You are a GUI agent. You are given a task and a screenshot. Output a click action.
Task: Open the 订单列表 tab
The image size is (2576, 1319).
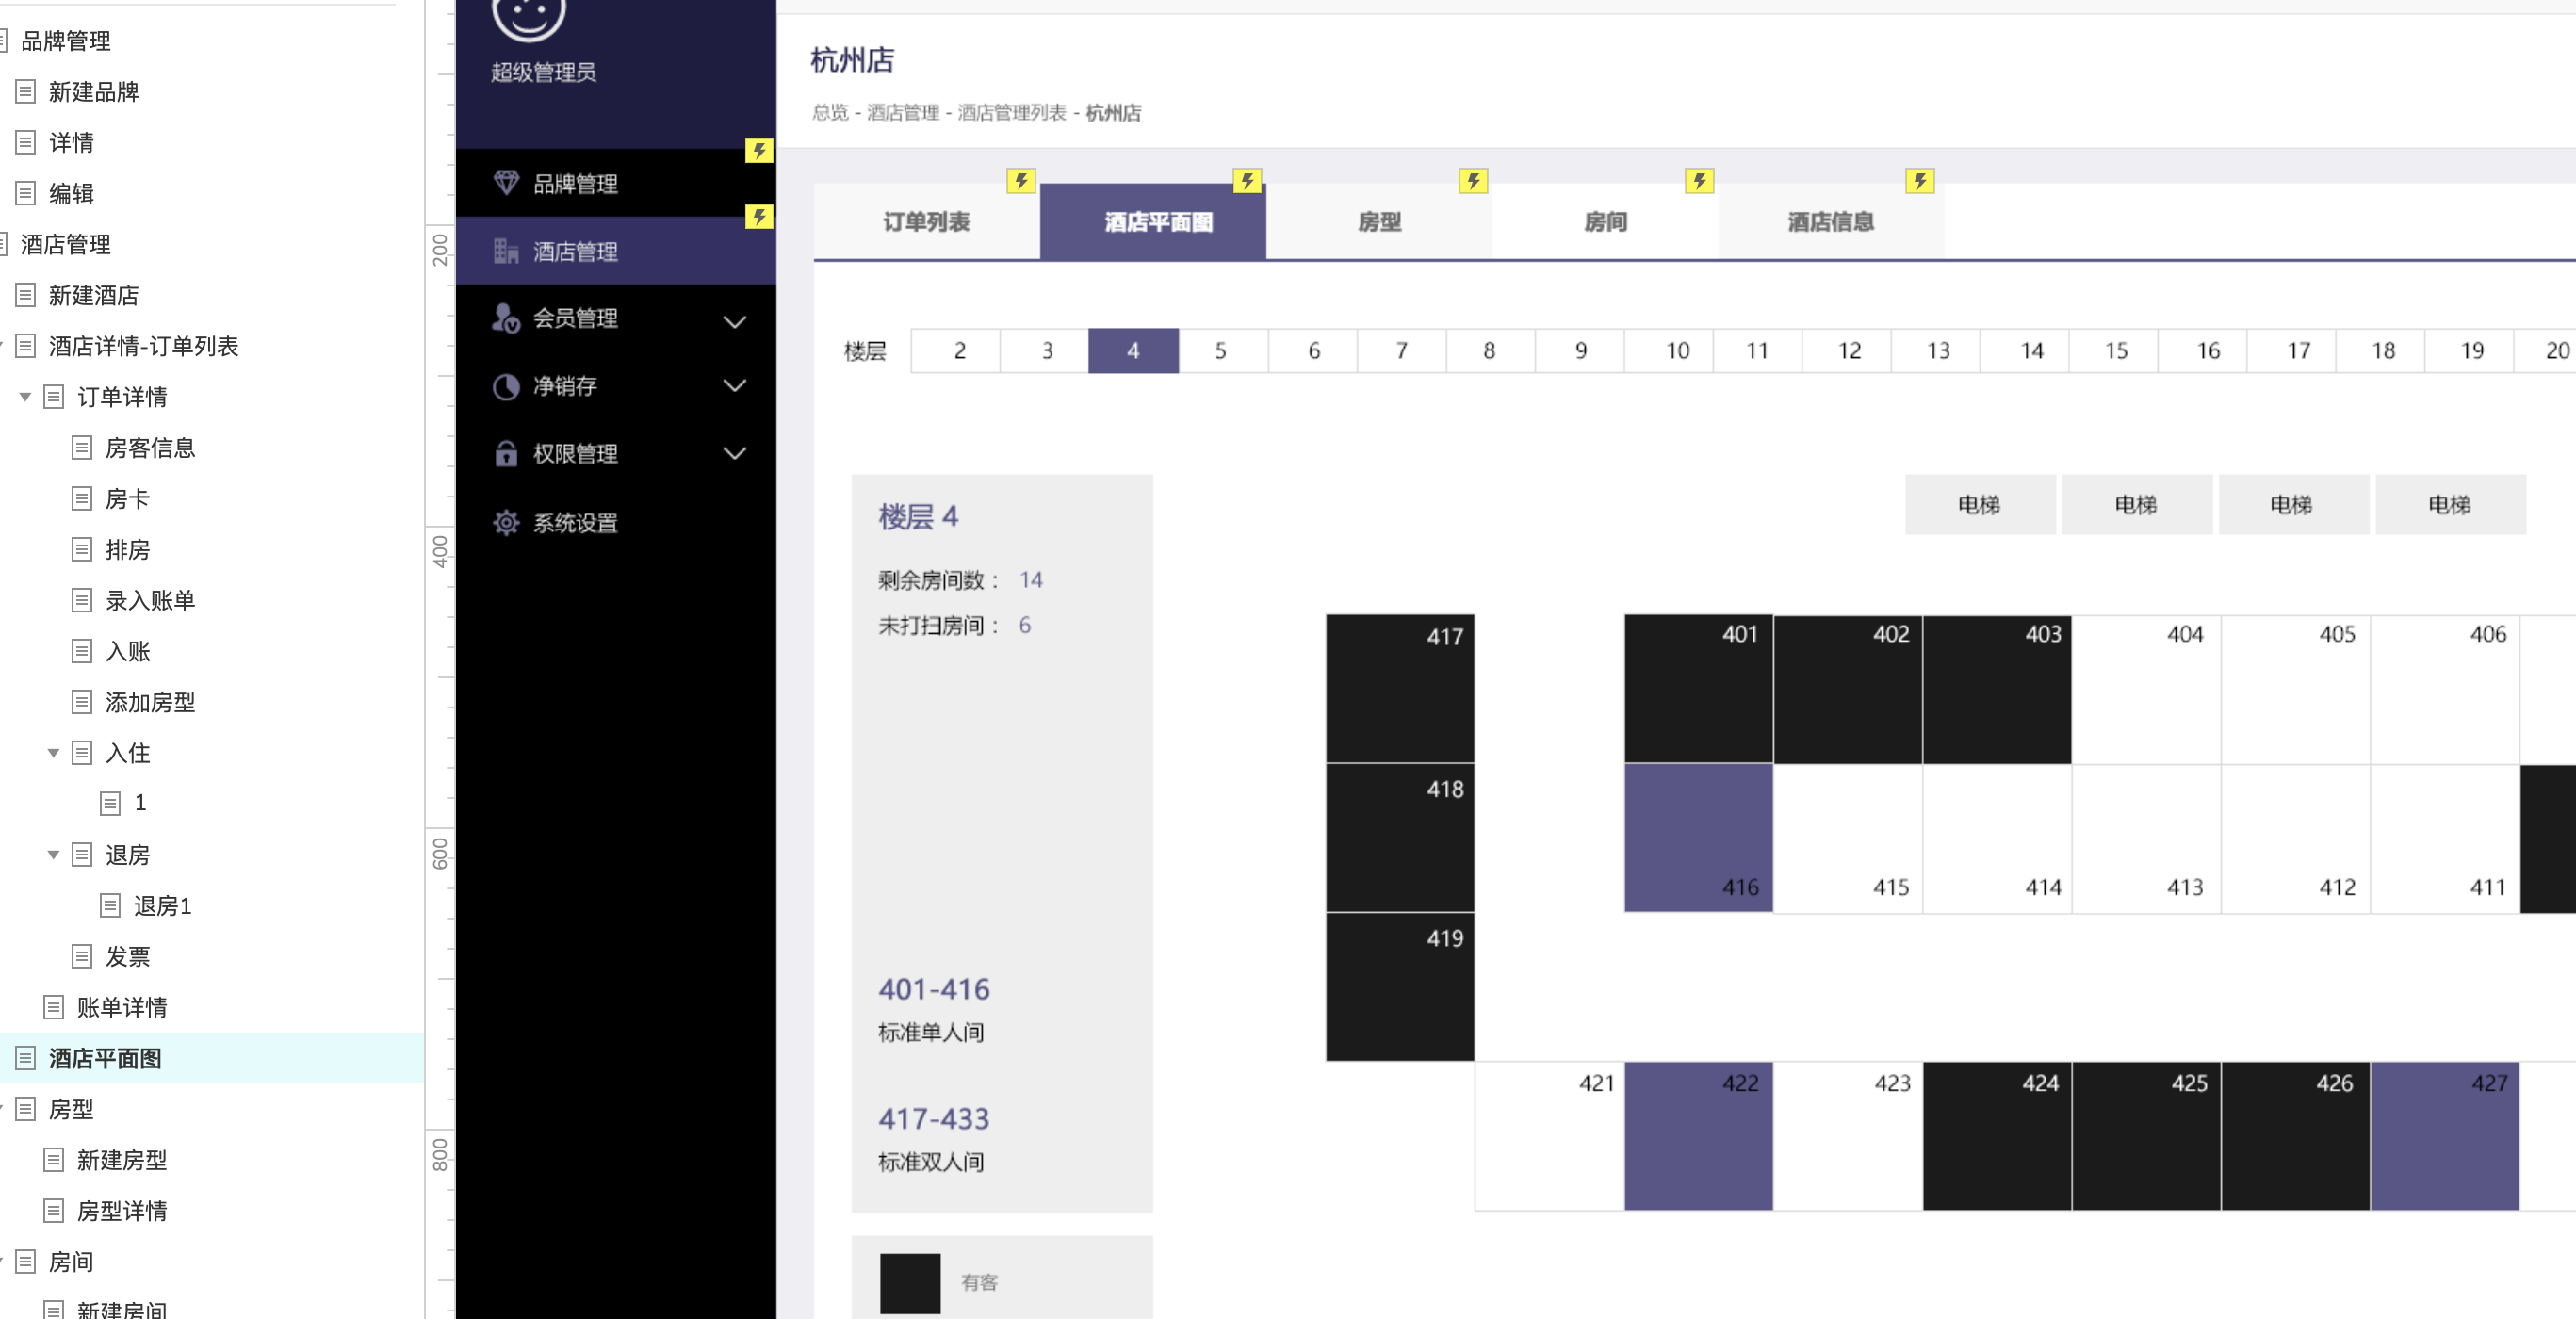(x=927, y=221)
